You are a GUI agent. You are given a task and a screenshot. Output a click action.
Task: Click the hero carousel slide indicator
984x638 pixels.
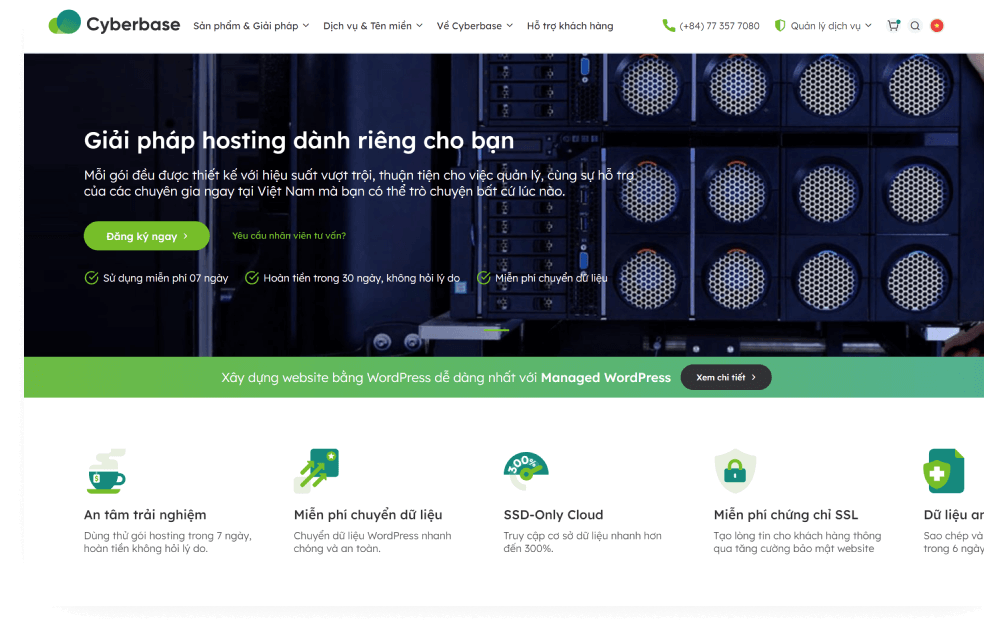(x=497, y=329)
